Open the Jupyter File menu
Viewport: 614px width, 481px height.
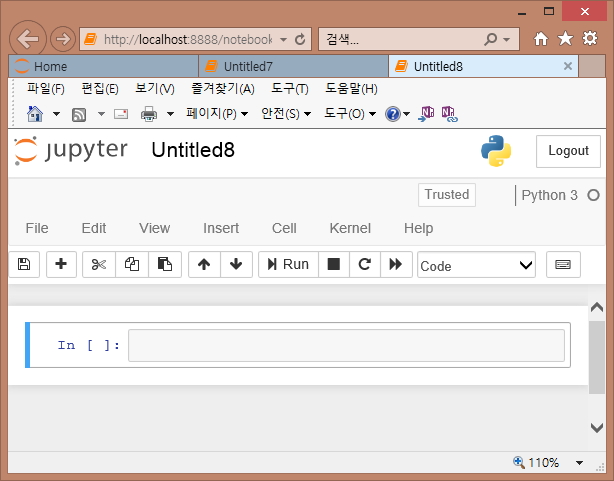pos(37,228)
